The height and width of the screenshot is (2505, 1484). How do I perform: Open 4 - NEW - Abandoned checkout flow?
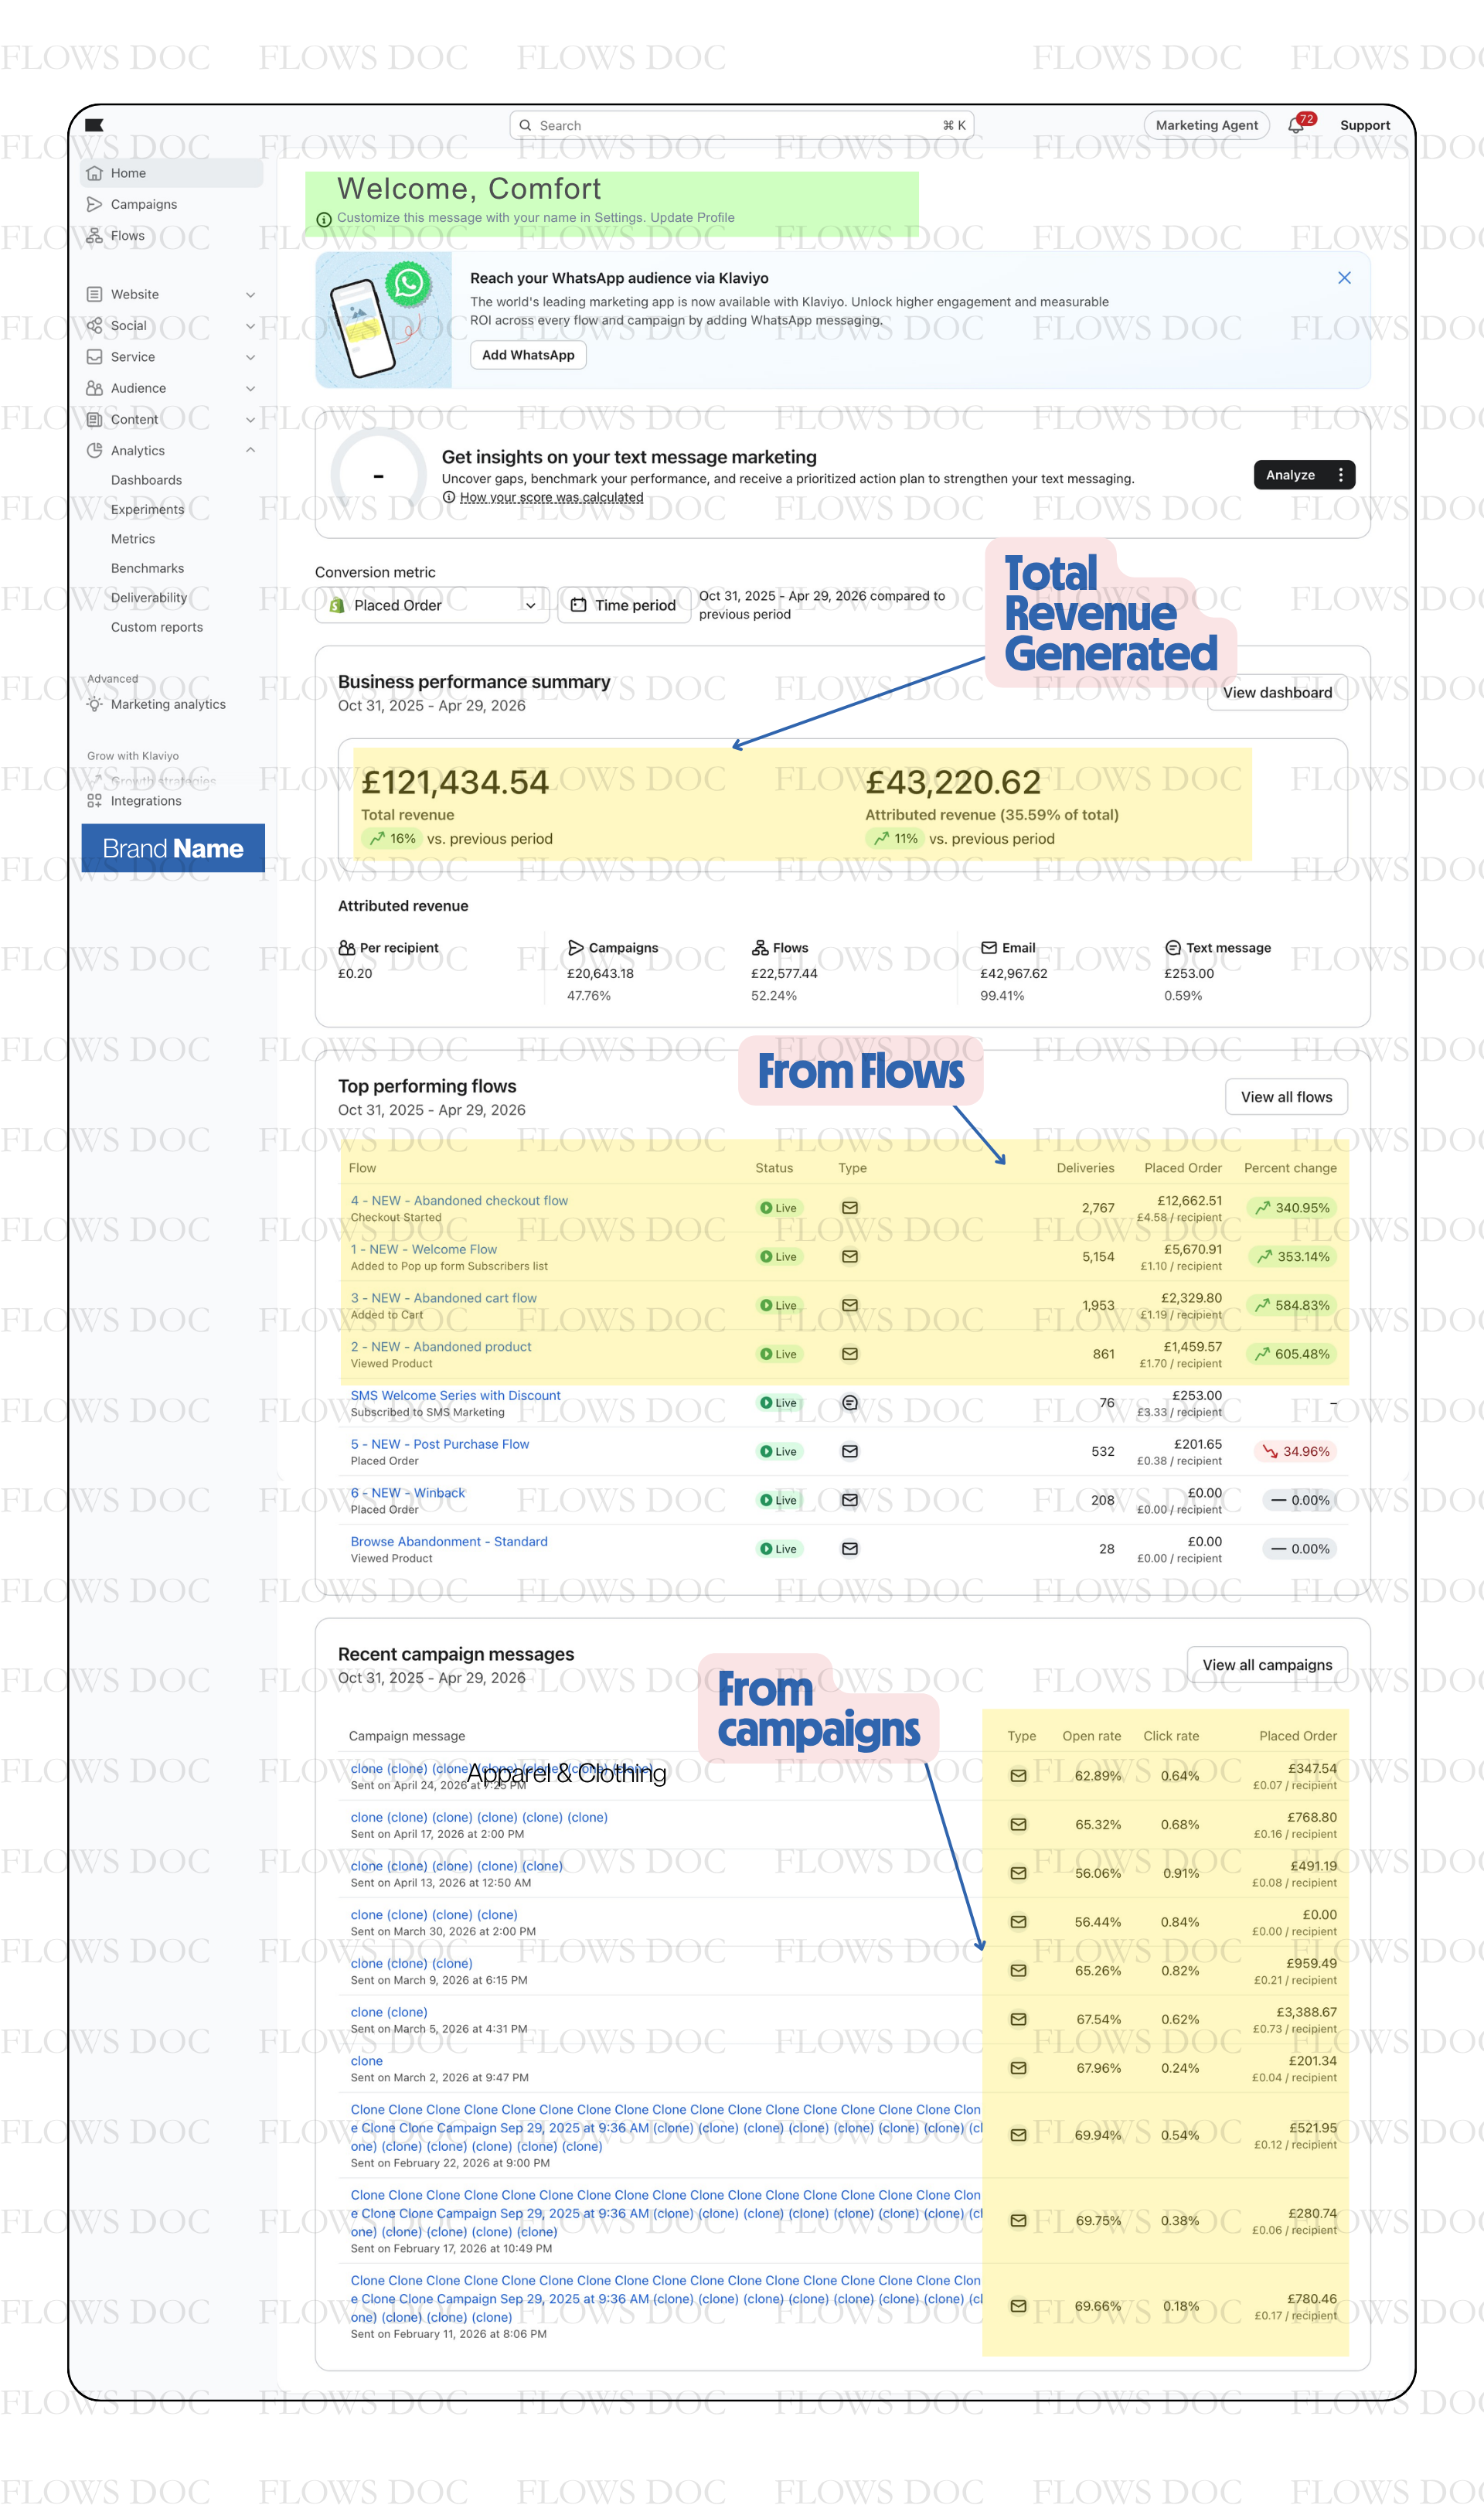tap(459, 1201)
